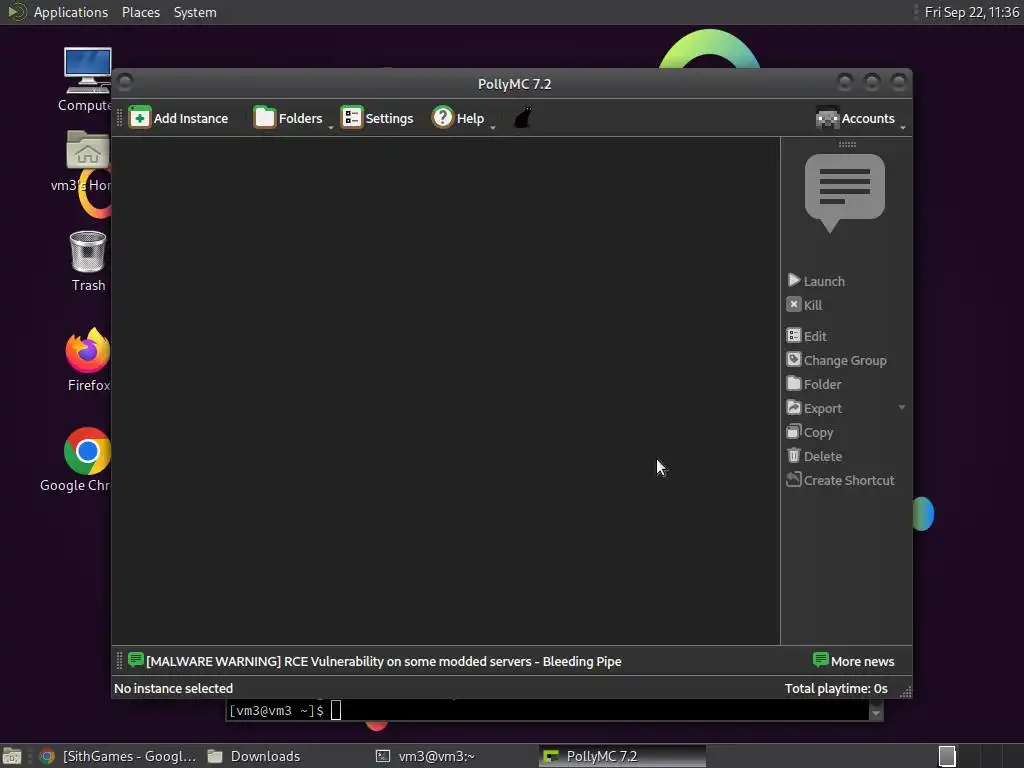Open the Computer desktop icon
This screenshot has height=768, width=1024.
tap(88, 79)
